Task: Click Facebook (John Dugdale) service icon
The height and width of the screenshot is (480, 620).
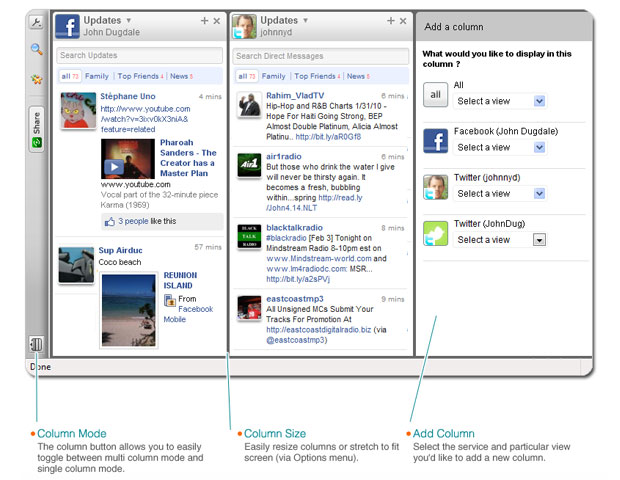Action: (x=435, y=141)
